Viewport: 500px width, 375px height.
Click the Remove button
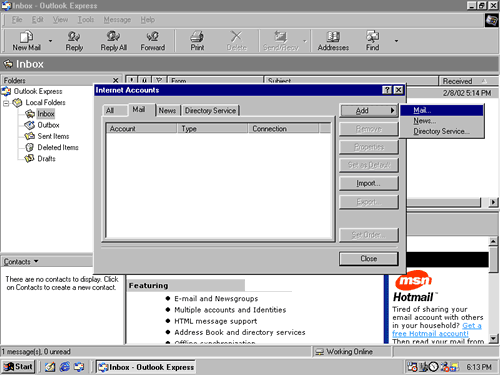368,129
